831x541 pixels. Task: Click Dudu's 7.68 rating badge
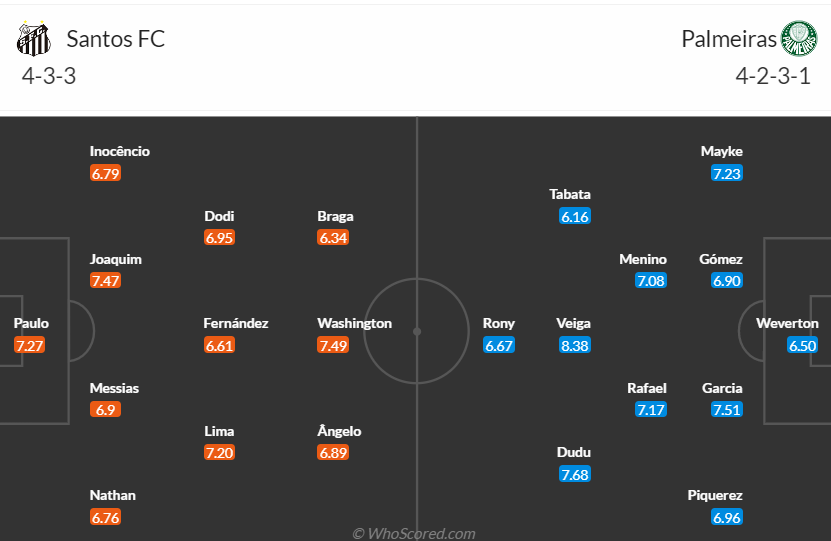point(574,474)
